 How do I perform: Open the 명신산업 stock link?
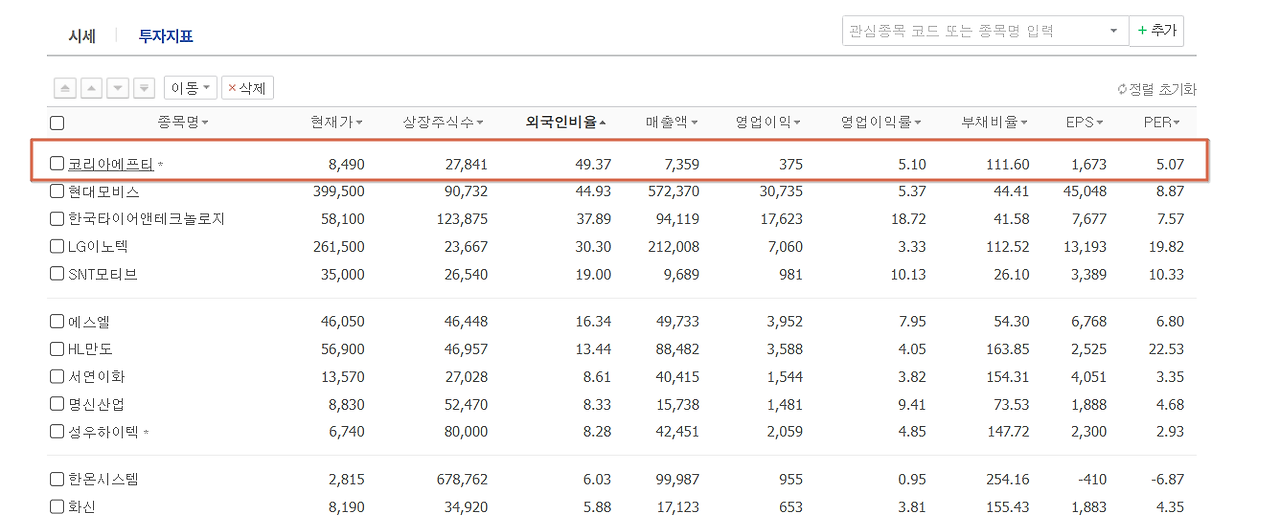(97, 405)
